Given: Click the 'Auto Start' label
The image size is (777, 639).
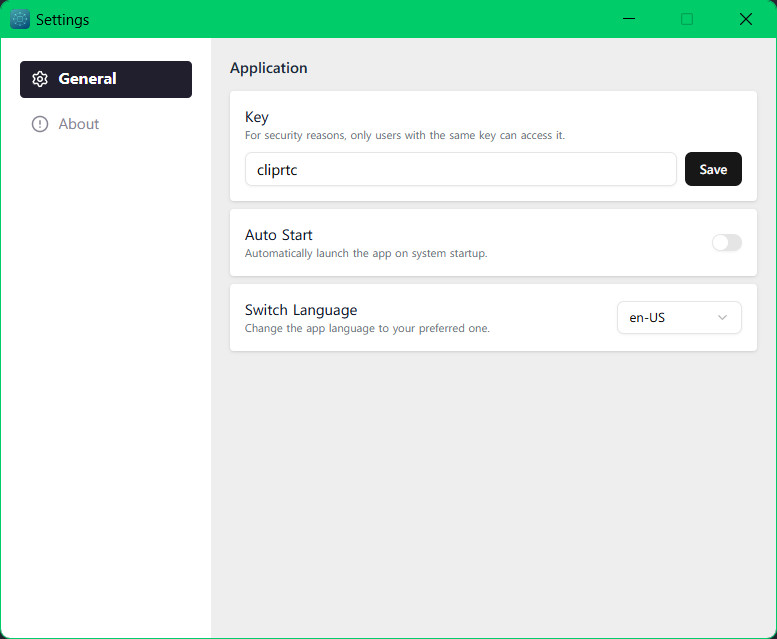Looking at the screenshot, I should click(278, 235).
